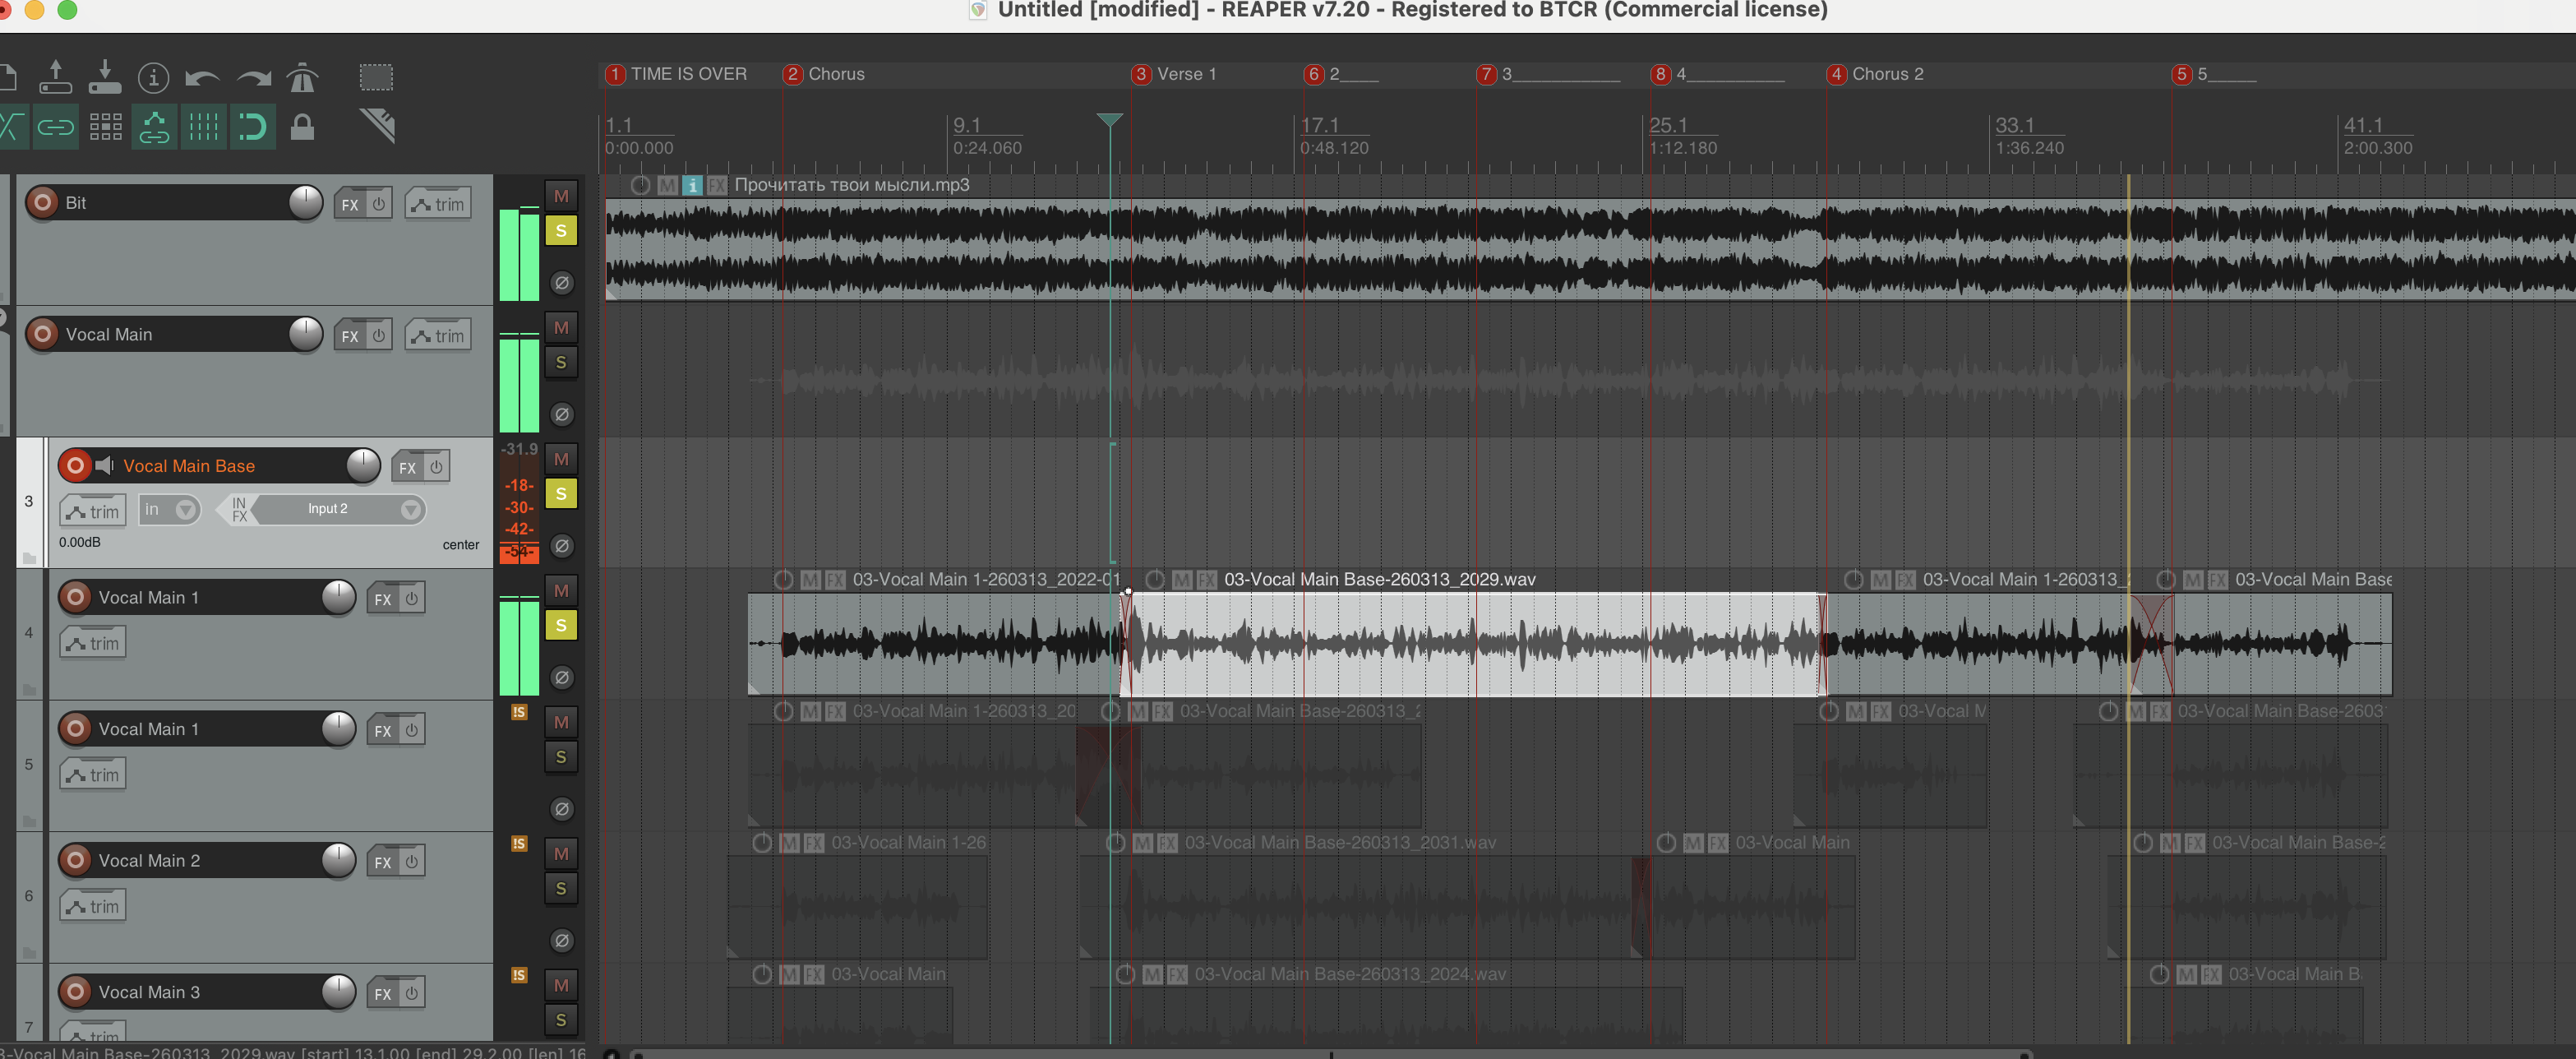Click the ripple editing grid icon

pos(105,127)
